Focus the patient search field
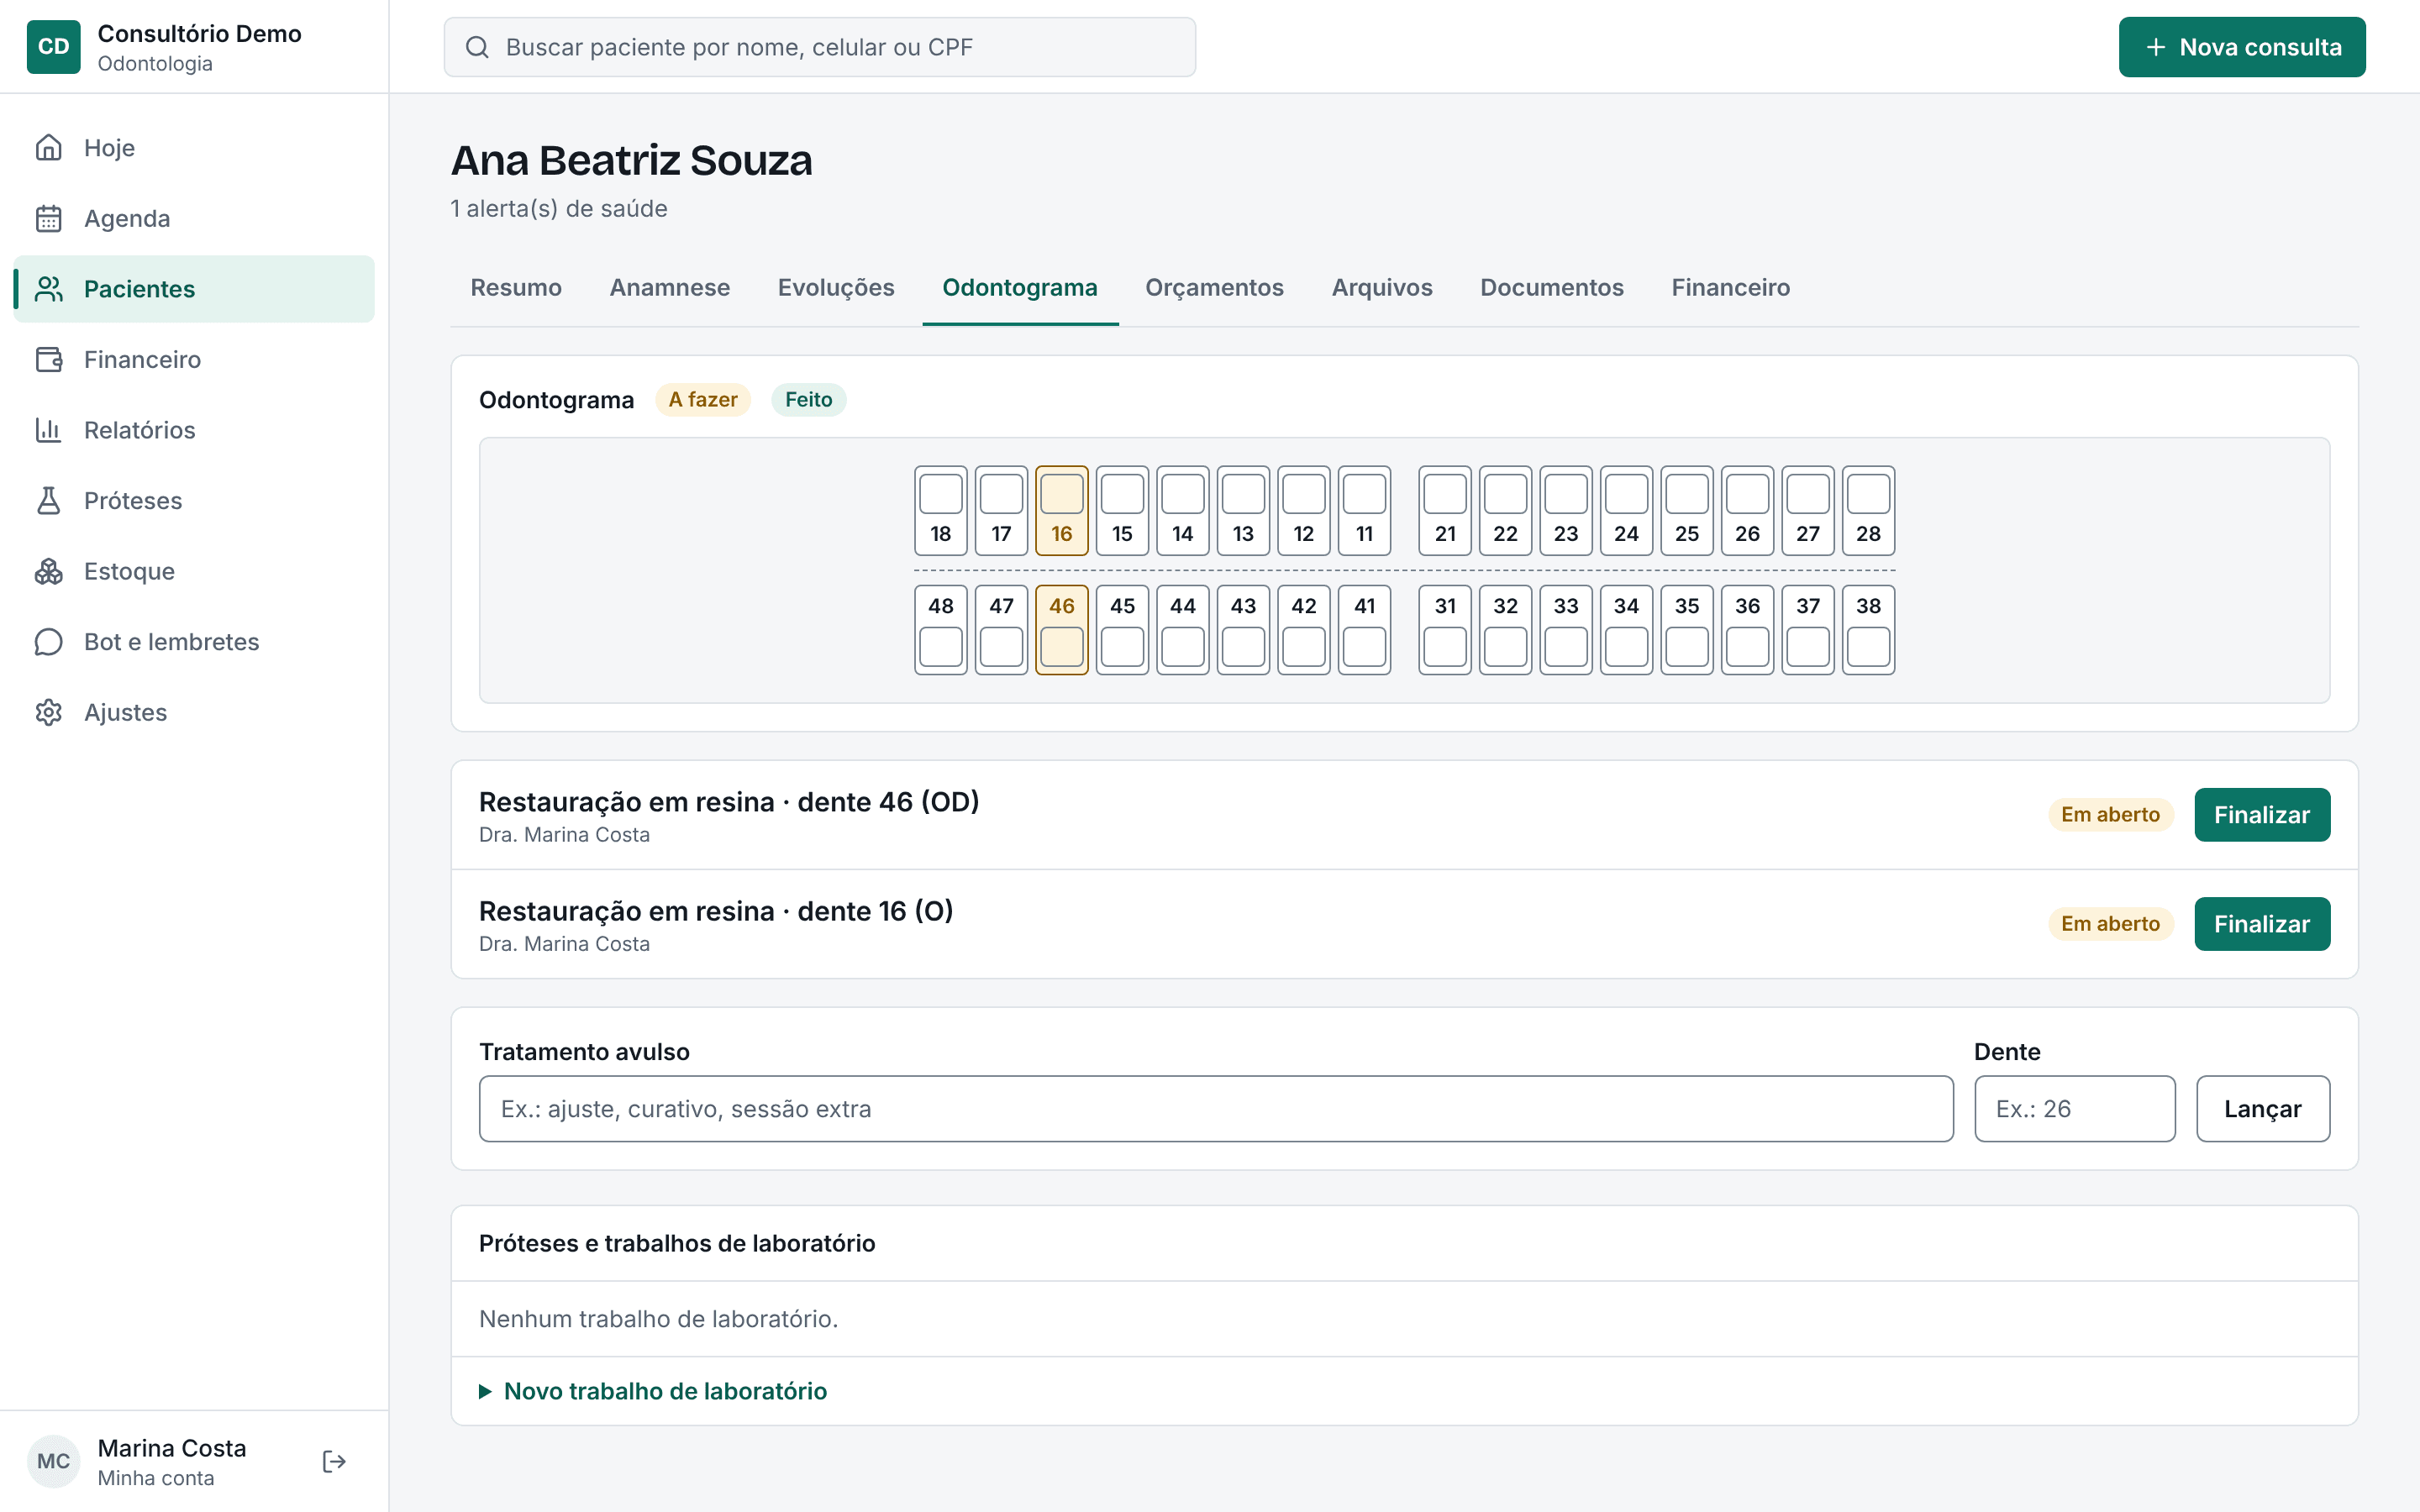Viewport: 2420px width, 1512px height. 820,47
